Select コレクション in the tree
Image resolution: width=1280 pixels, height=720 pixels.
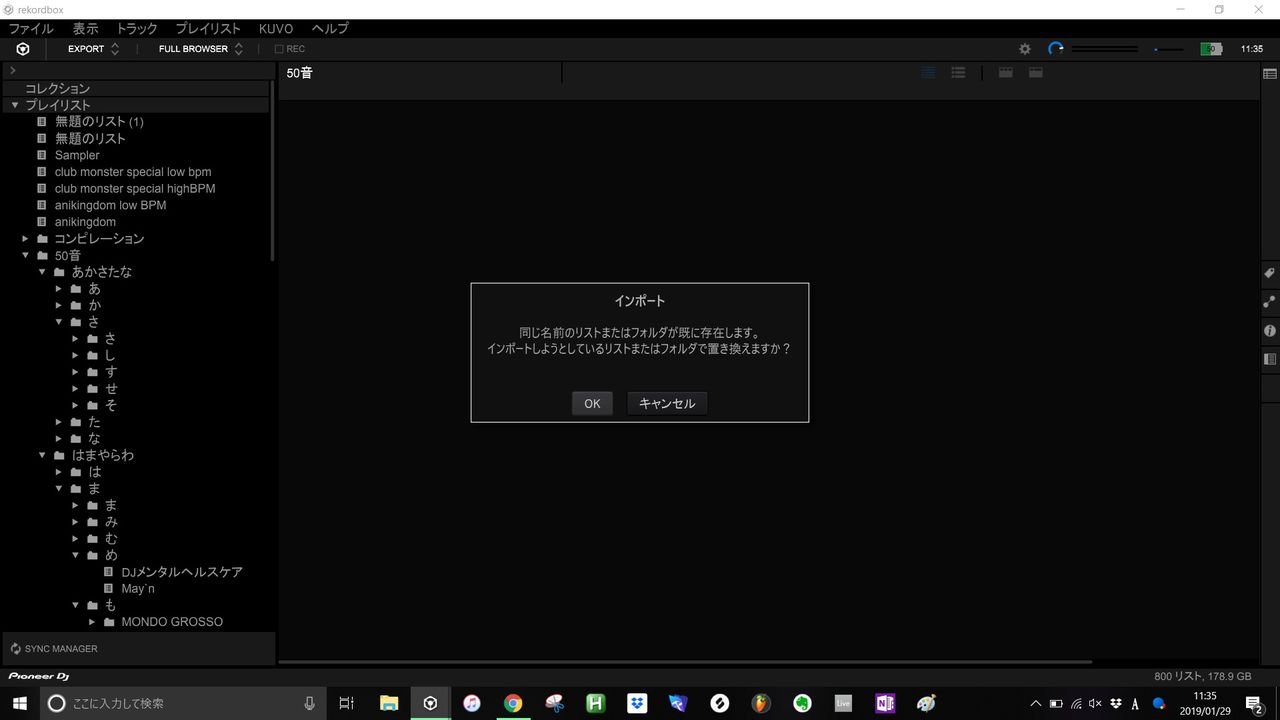[57, 88]
